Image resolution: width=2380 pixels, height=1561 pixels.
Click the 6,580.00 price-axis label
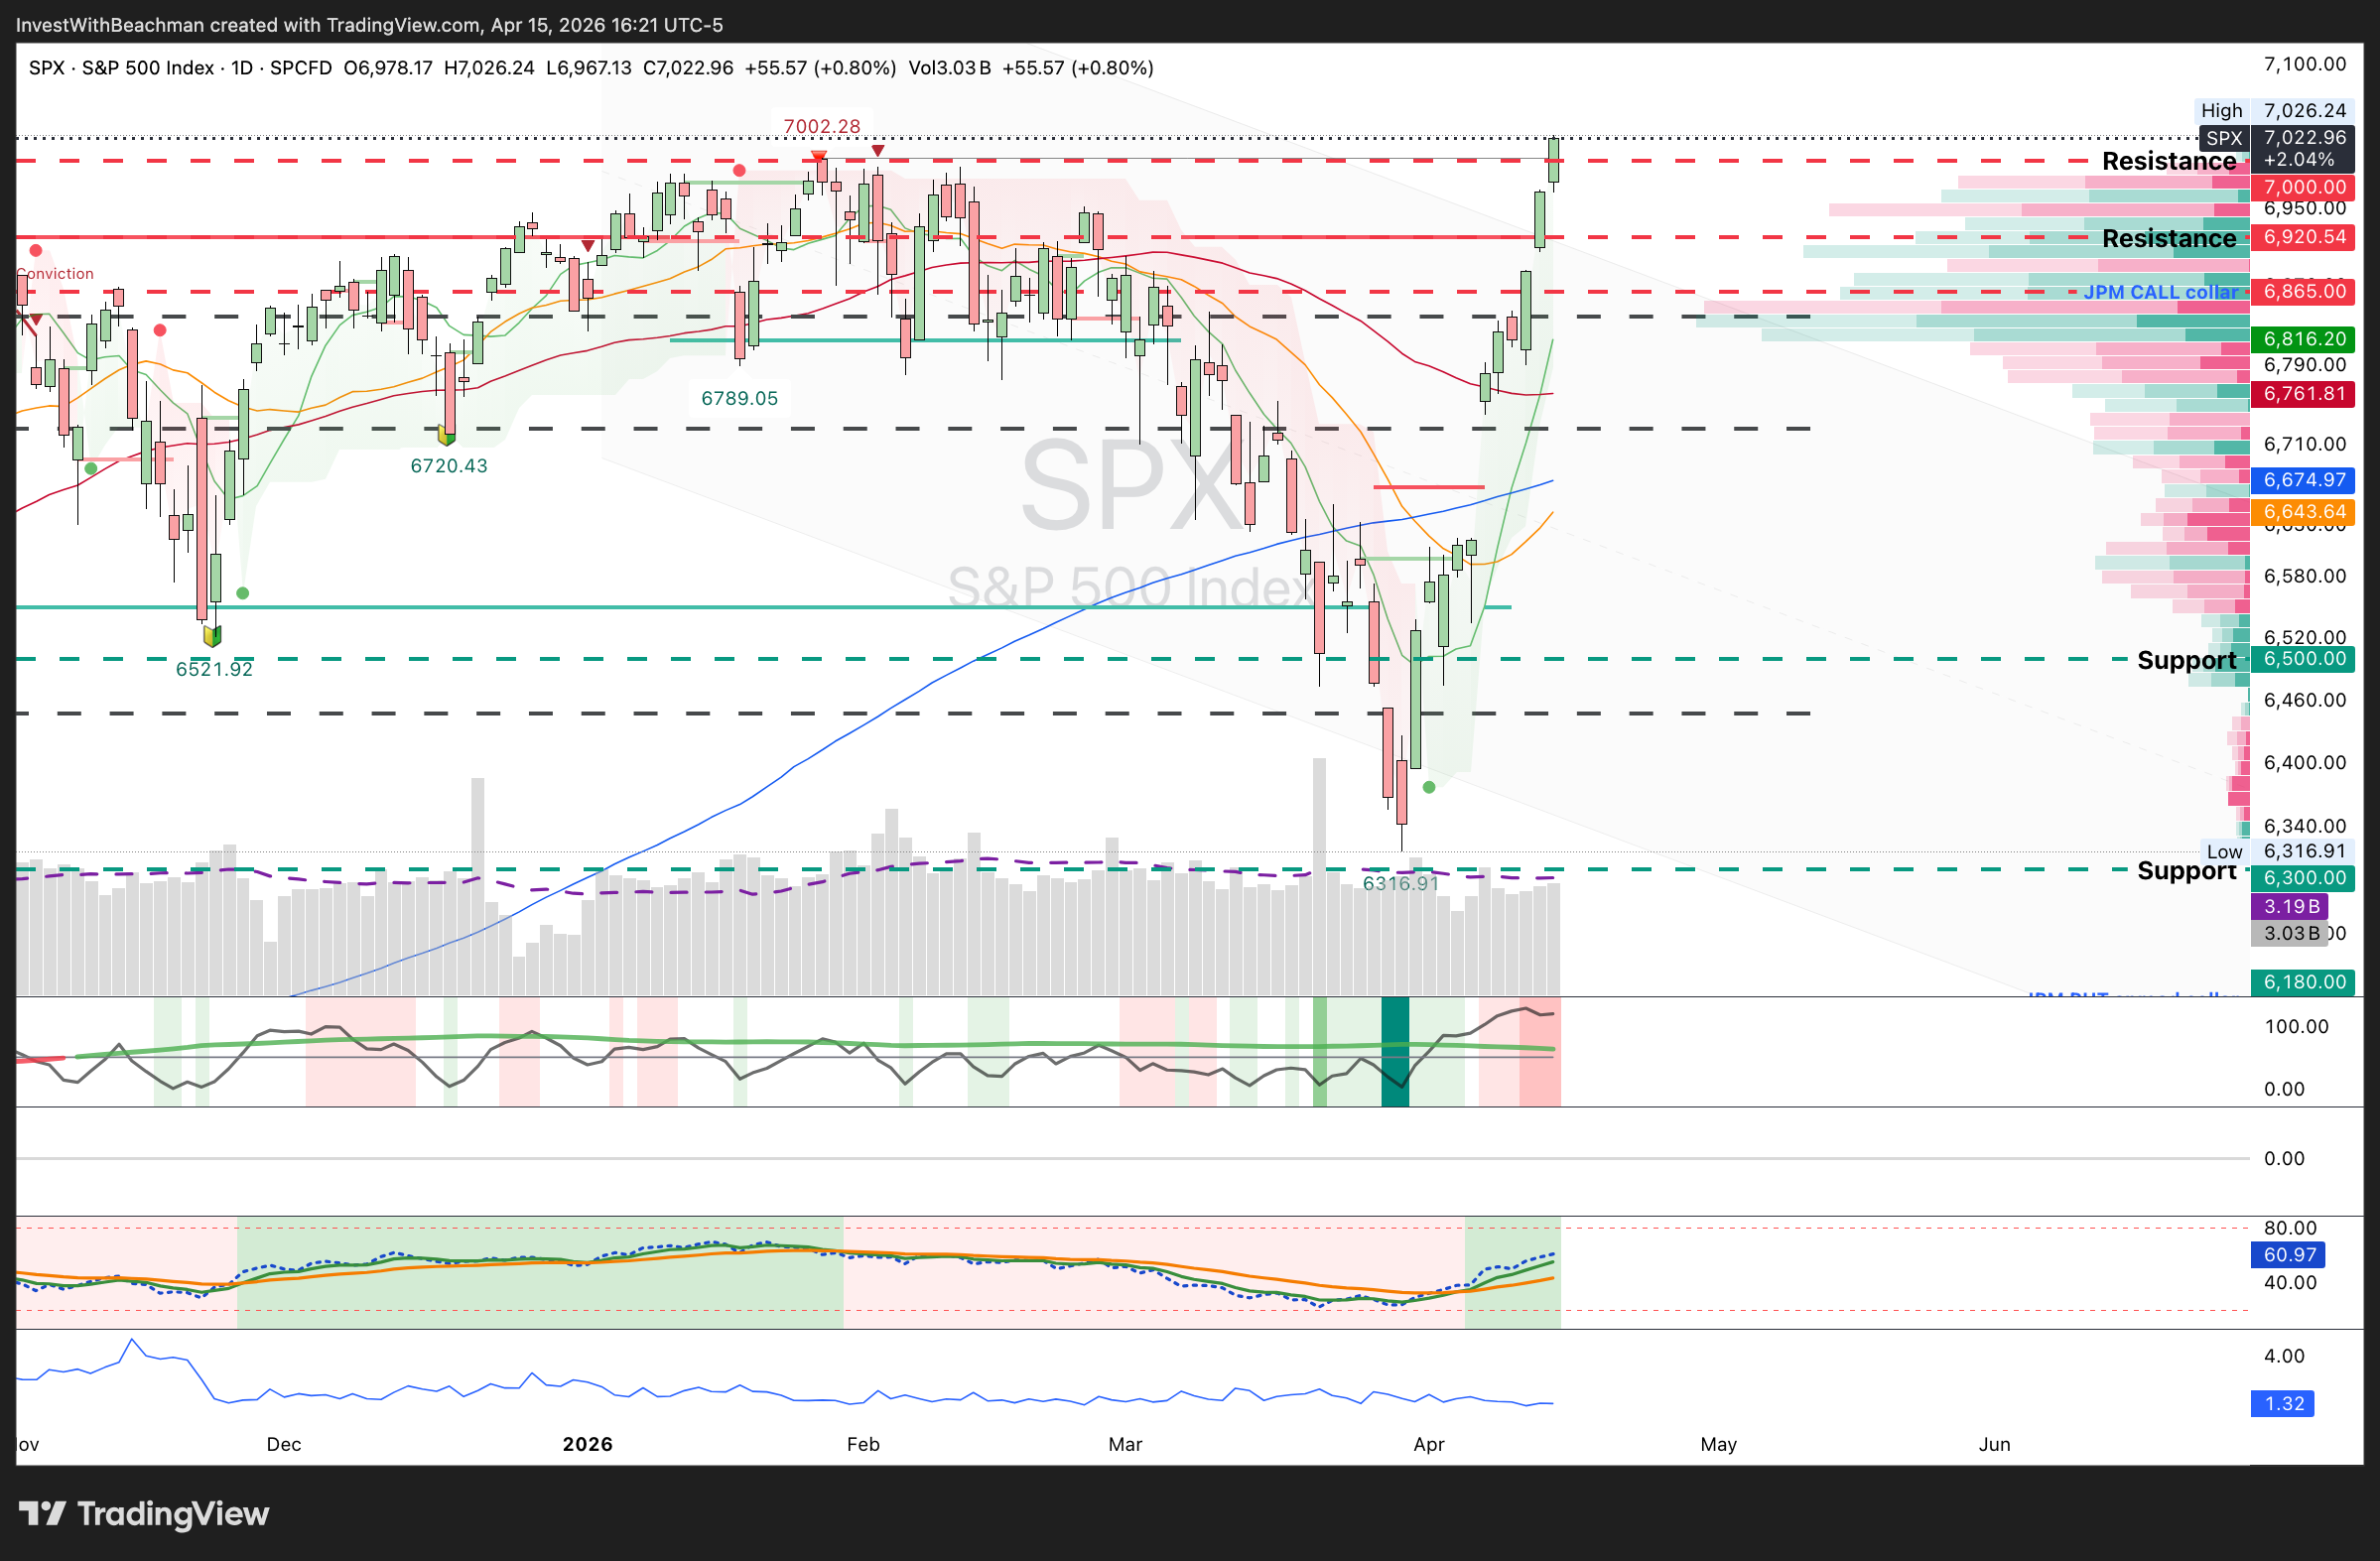[2305, 576]
